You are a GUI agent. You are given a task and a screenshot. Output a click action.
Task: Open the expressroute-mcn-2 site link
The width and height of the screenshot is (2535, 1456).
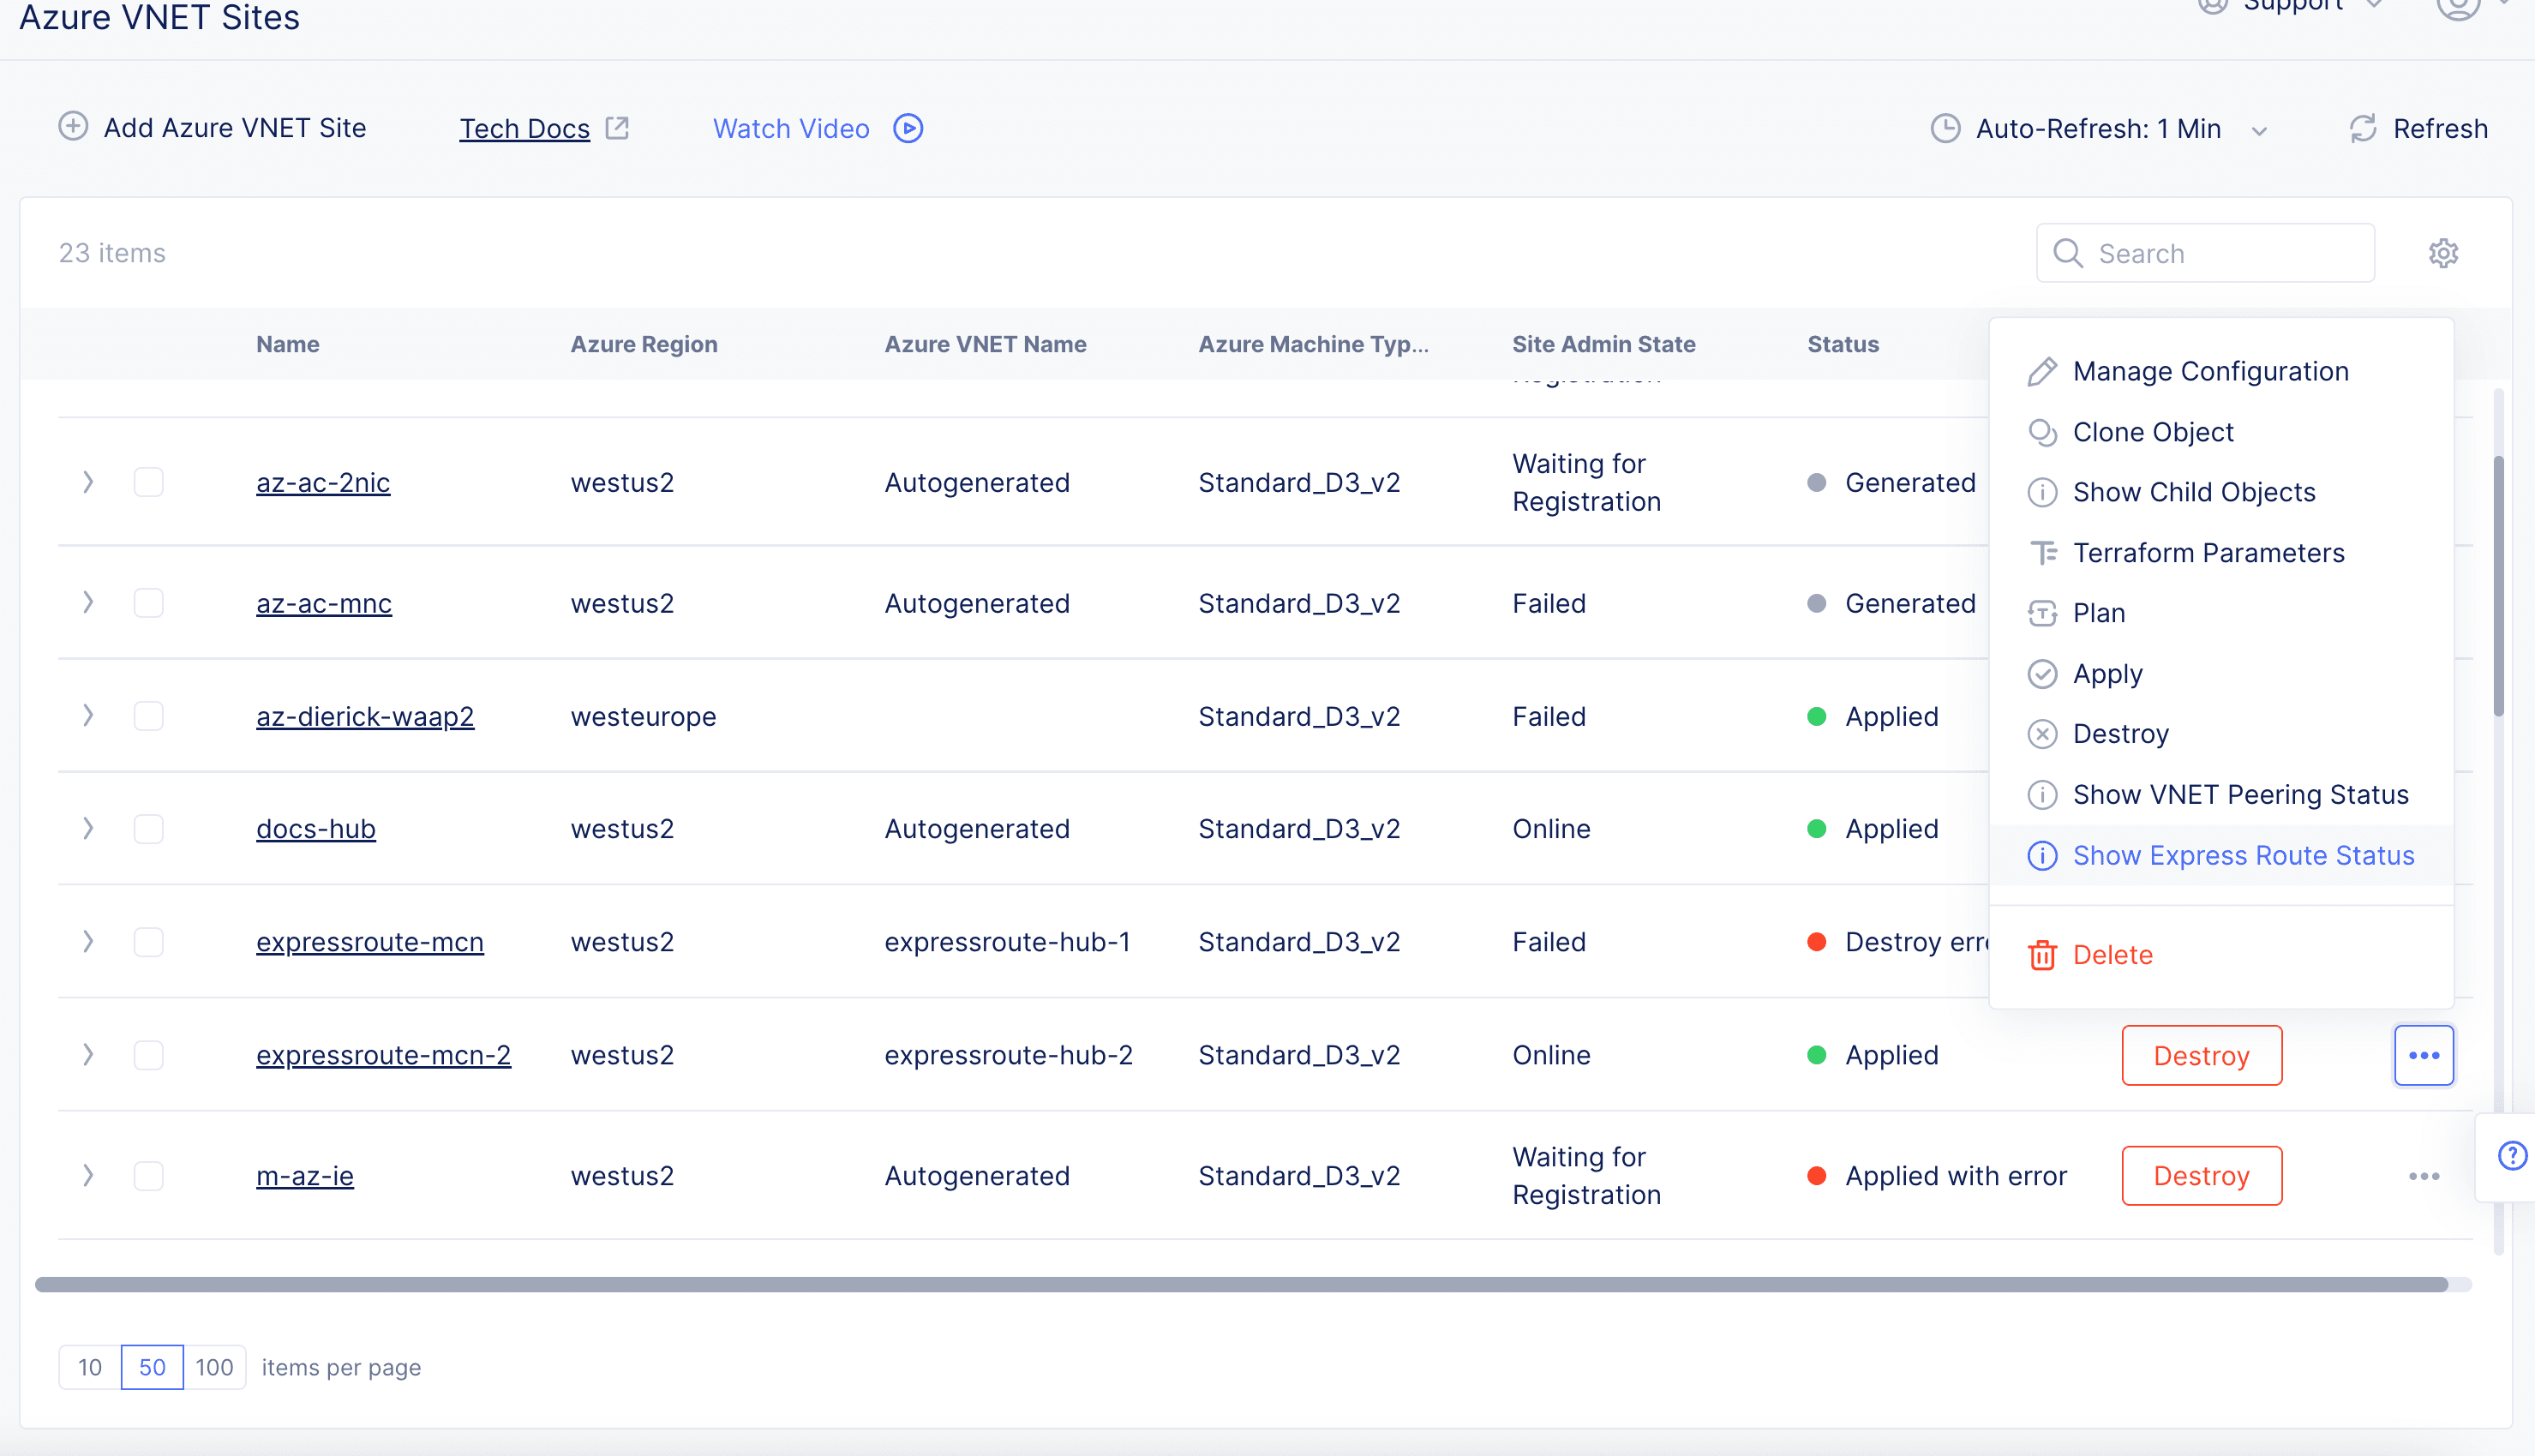pos(383,1056)
